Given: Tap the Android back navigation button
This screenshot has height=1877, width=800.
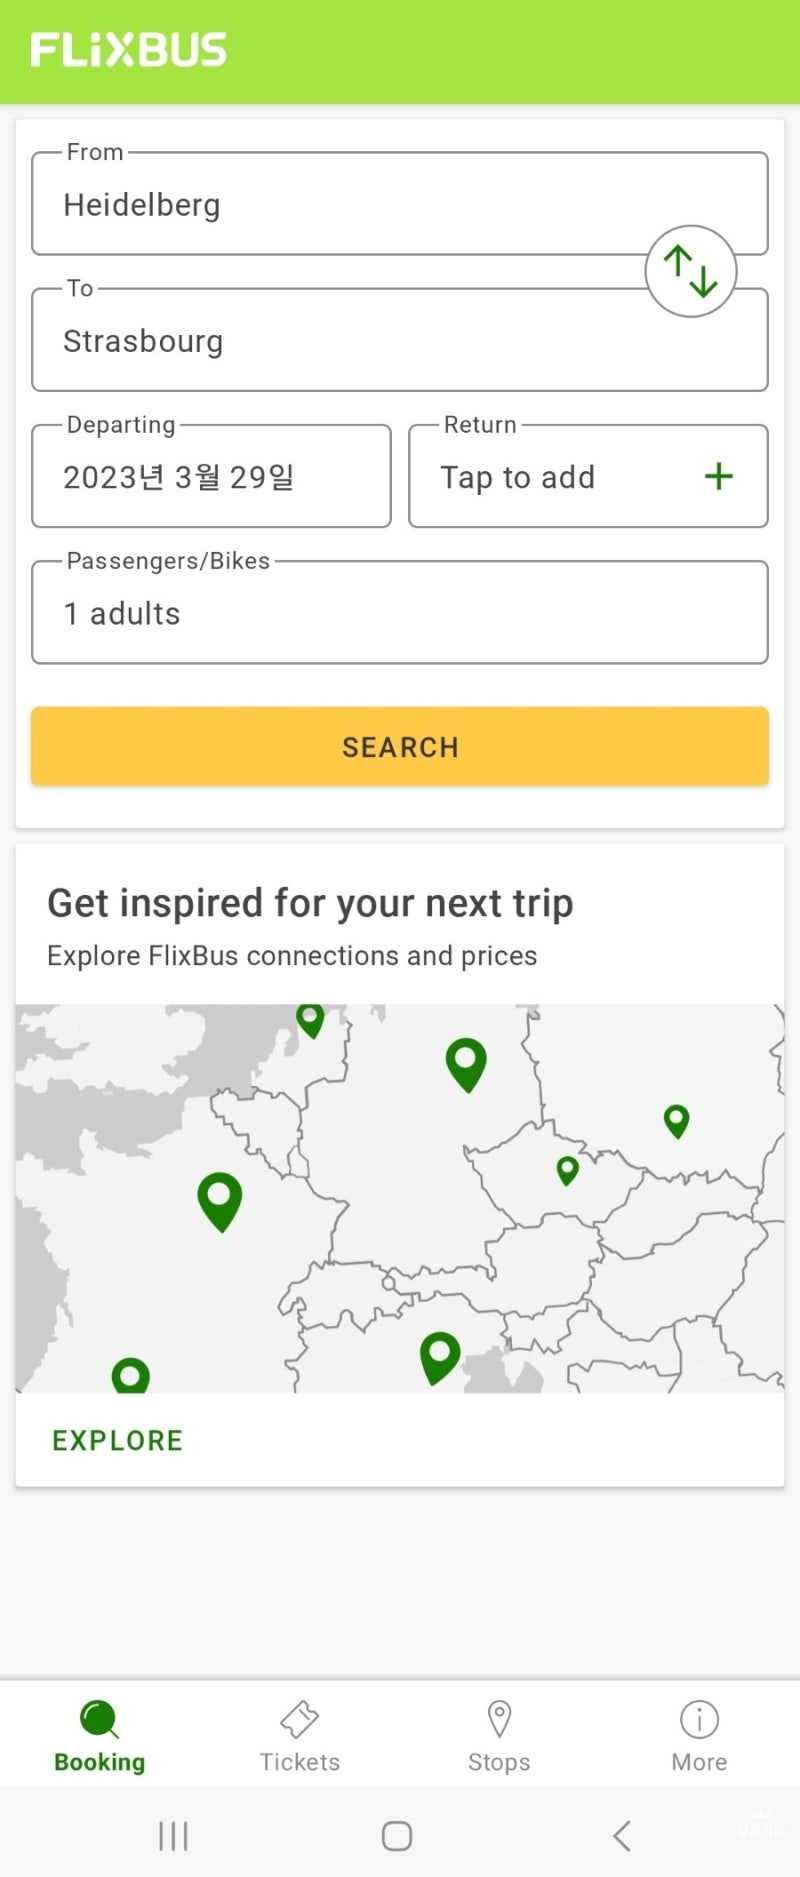Looking at the screenshot, I should (622, 1836).
